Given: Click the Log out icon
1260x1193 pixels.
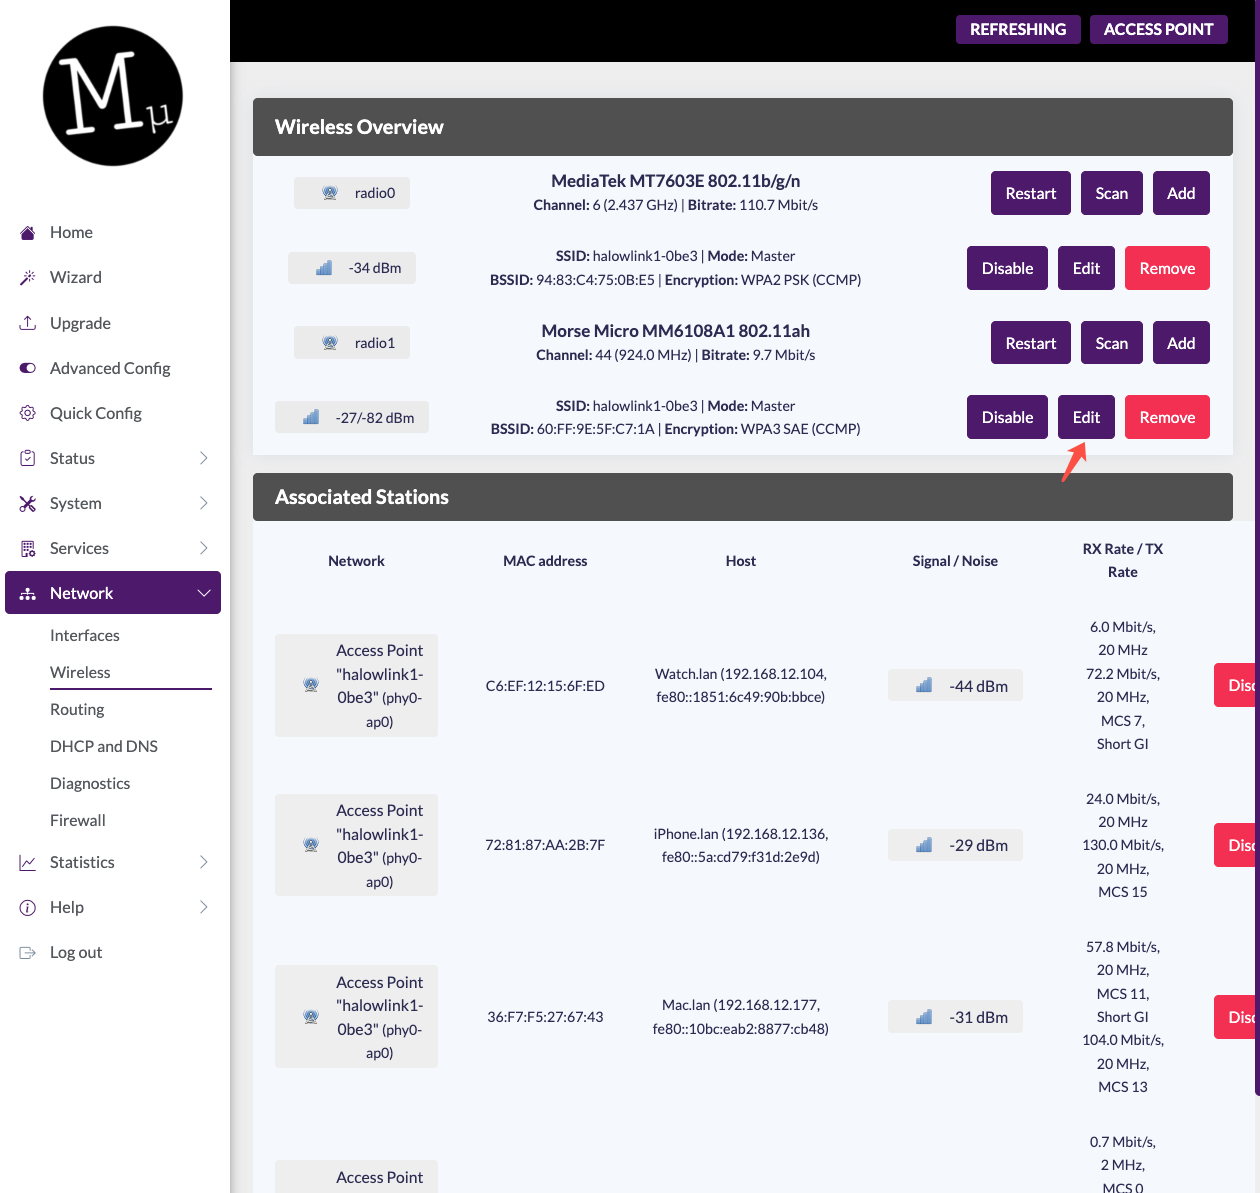Looking at the screenshot, I should coord(28,953).
